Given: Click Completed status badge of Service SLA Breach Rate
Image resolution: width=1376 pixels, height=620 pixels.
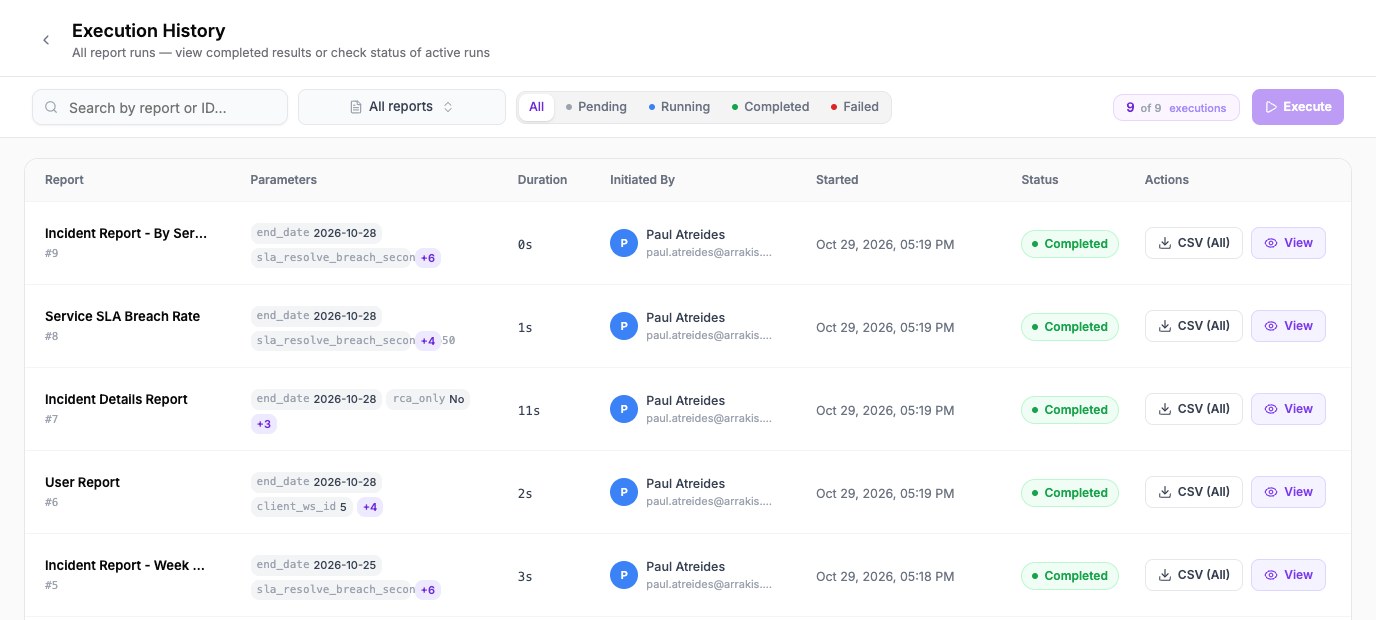Looking at the screenshot, I should pos(1069,327).
